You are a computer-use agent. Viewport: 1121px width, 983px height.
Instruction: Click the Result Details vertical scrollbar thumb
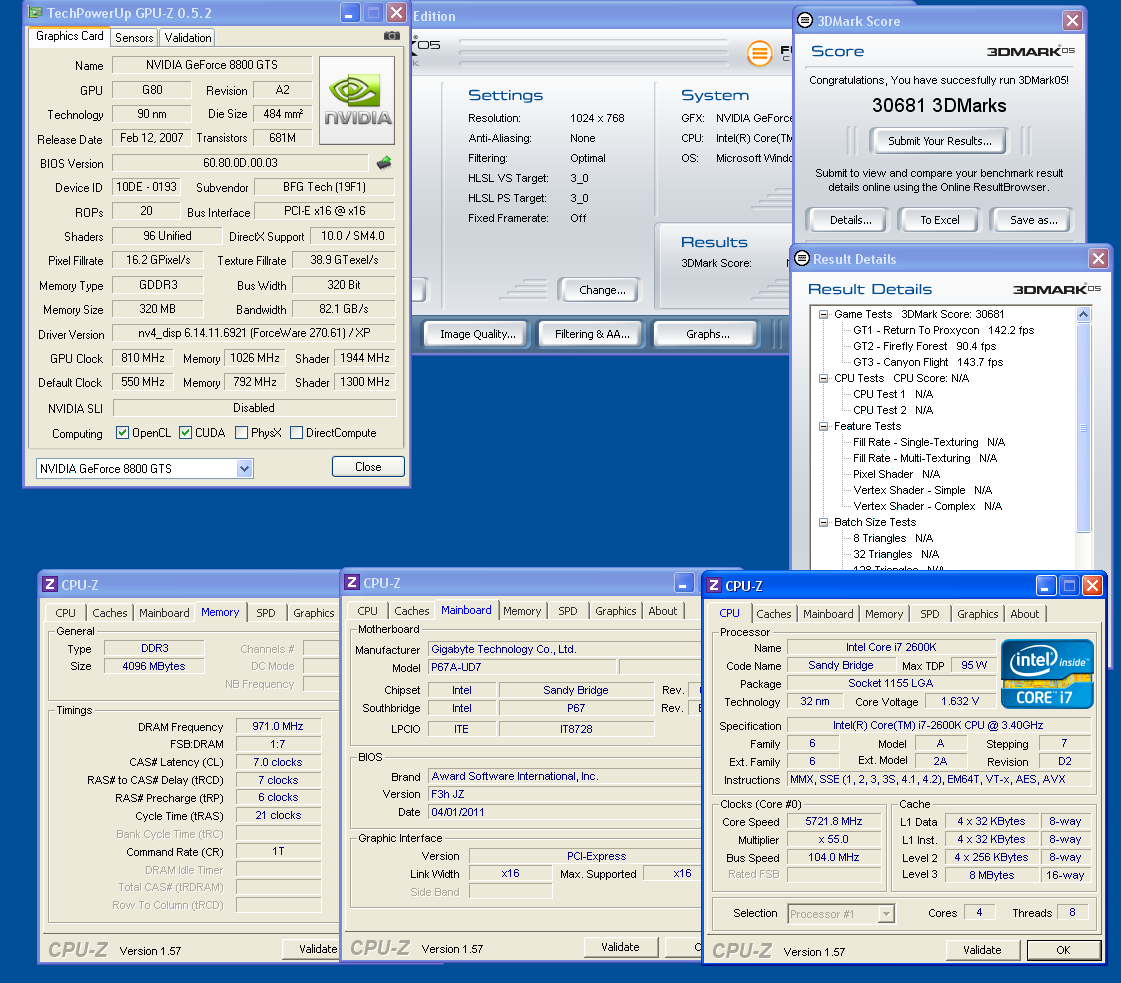pos(1083,428)
